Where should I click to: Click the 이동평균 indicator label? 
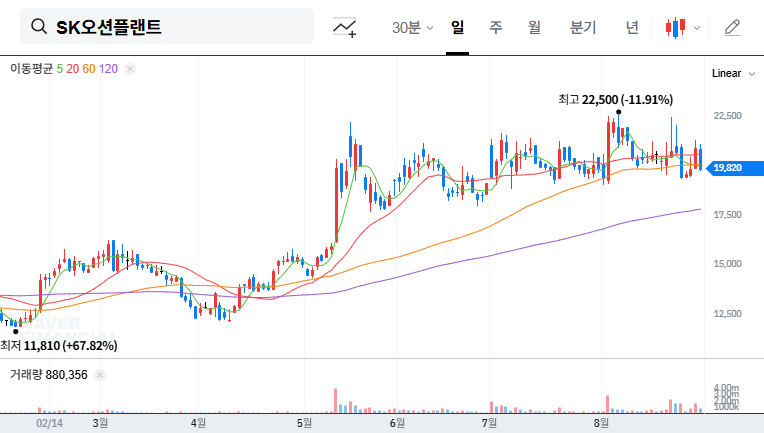31,69
